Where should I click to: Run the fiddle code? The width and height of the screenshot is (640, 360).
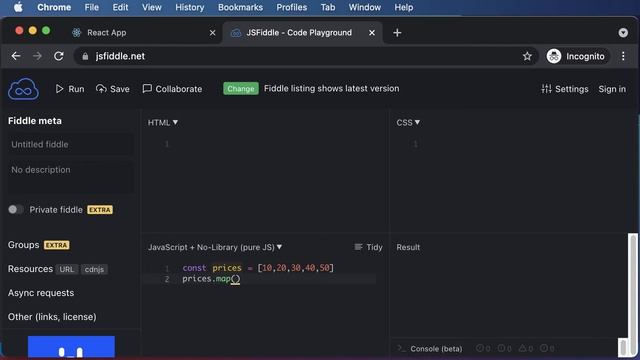[x=70, y=89]
